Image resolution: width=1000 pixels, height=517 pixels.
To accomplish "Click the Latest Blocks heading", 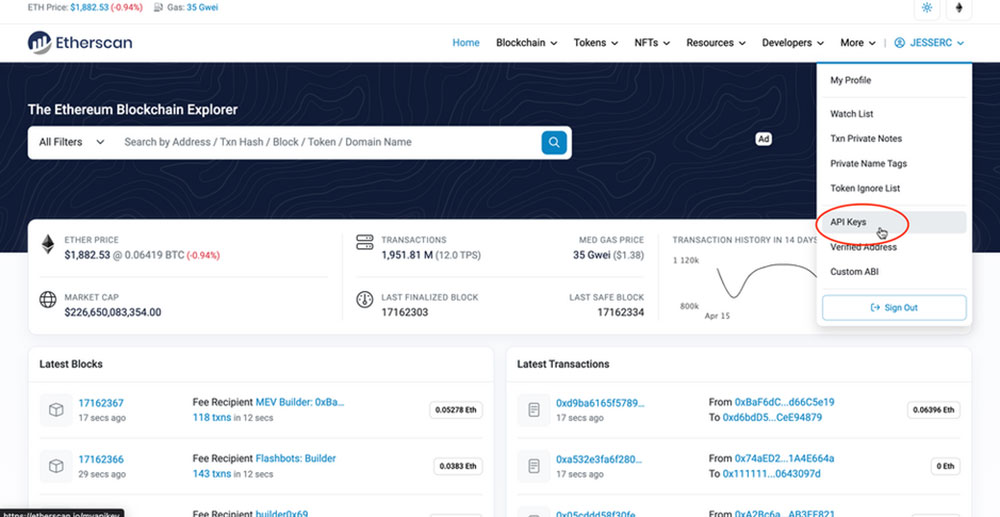I will point(71,364).
